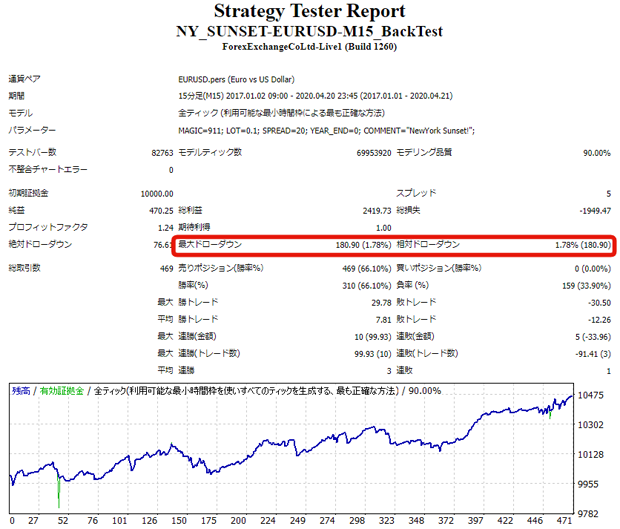This screenshot has width=620, height=529.
Task: Click the profit trades value 310 (66.10%)
Action: 367,286
